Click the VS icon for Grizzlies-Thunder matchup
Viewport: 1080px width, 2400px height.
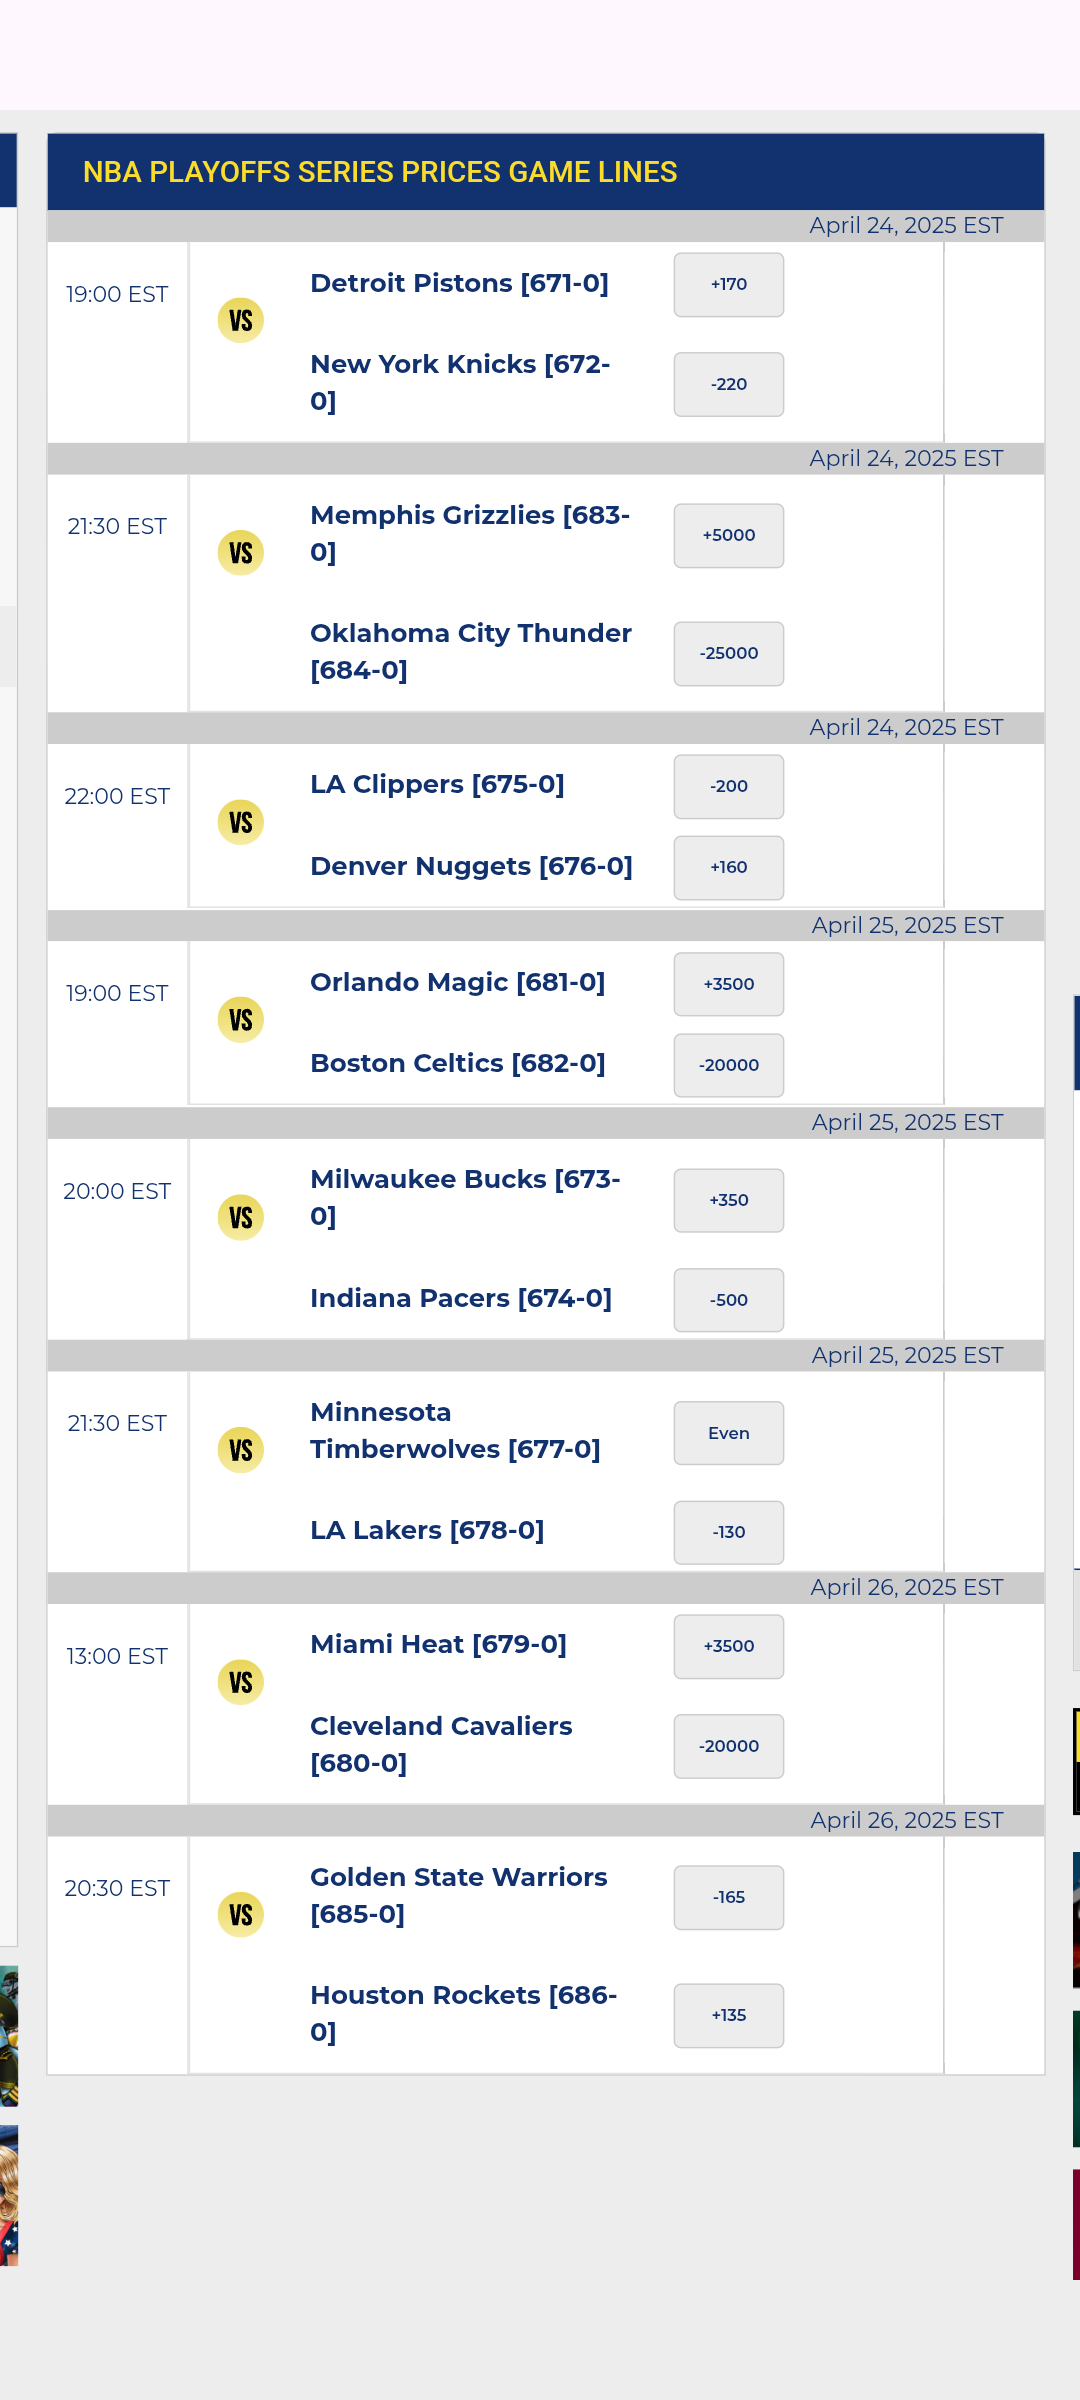pyautogui.click(x=241, y=553)
